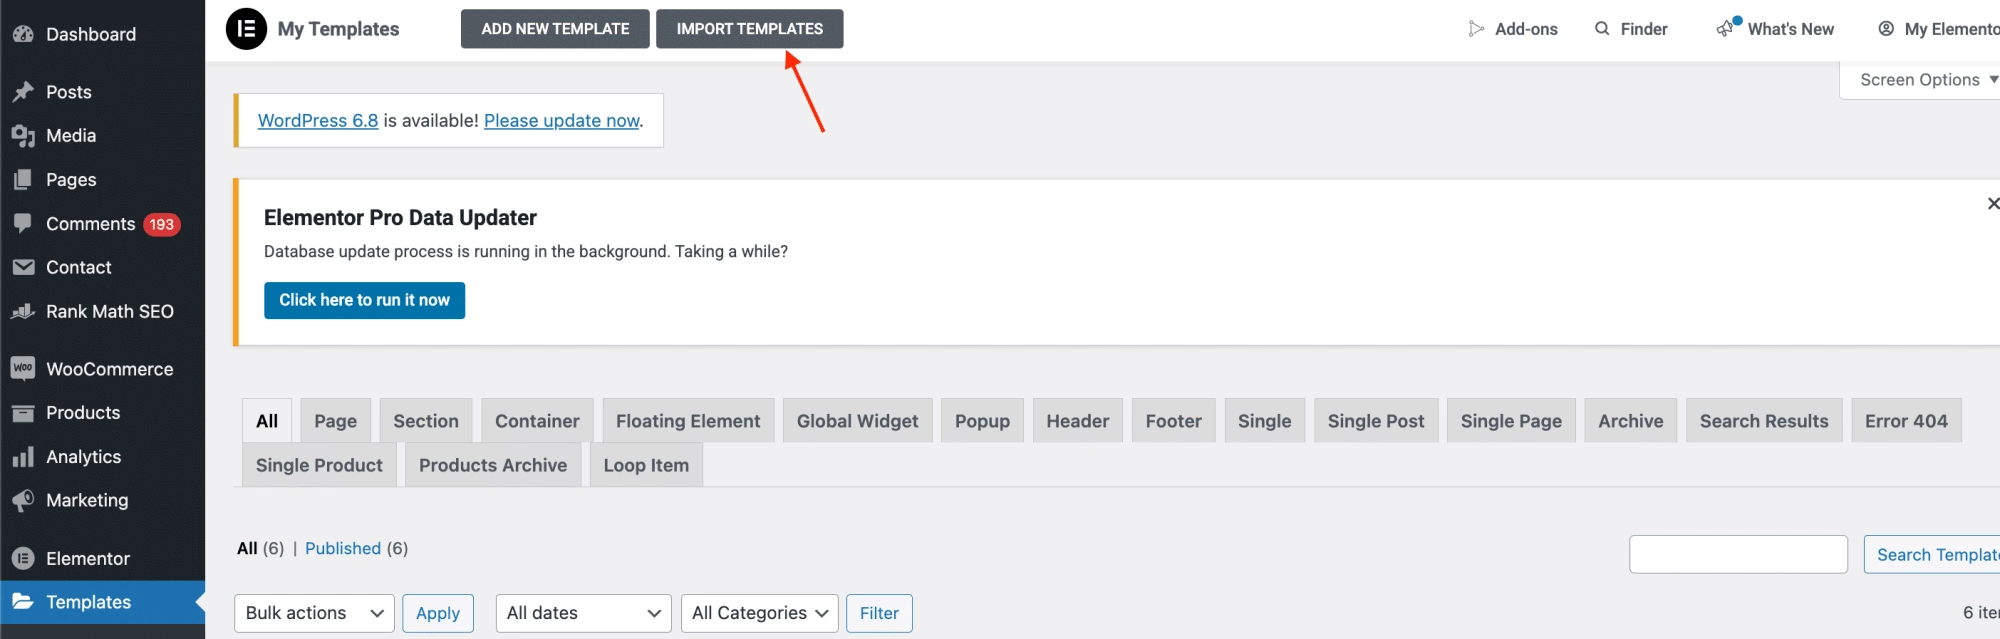Click the Posts pin icon in sidebar
The height and width of the screenshot is (639, 2000).
click(23, 92)
